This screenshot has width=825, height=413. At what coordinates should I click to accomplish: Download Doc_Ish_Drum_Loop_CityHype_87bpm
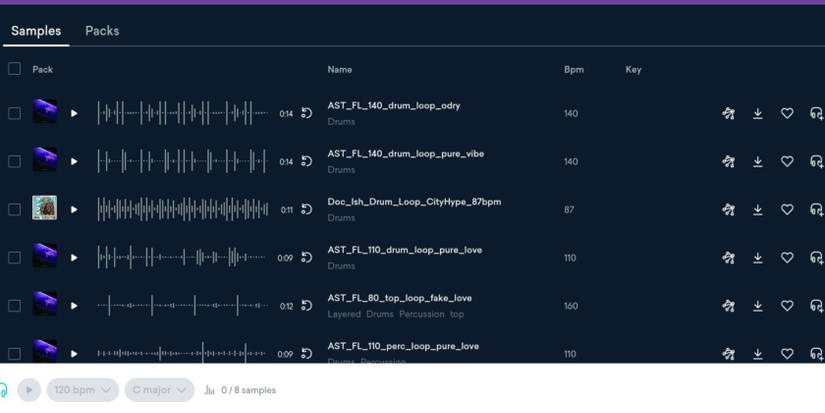point(758,209)
